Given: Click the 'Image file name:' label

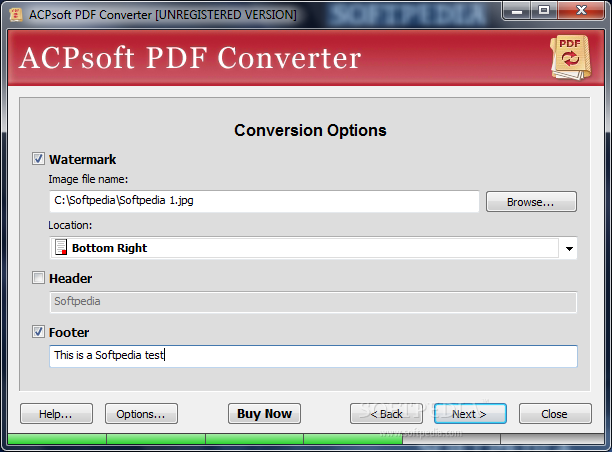Looking at the screenshot, I should pos(88,179).
